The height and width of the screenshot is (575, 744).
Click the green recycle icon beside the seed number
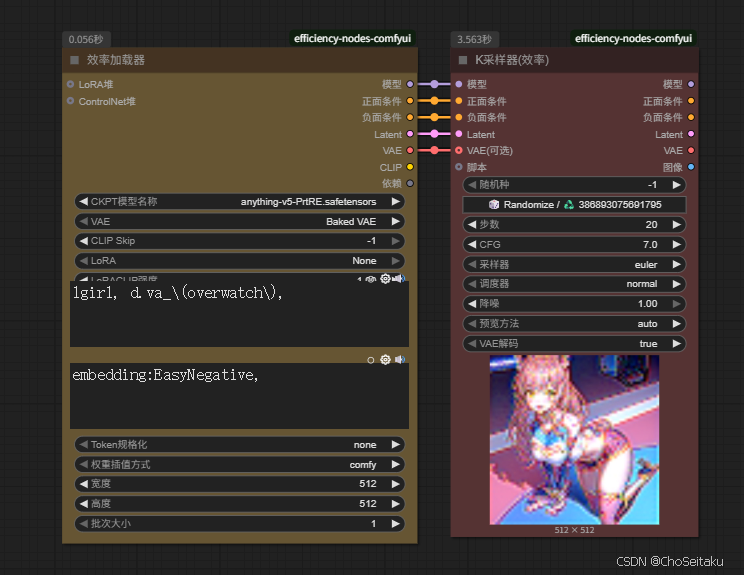tap(568, 204)
